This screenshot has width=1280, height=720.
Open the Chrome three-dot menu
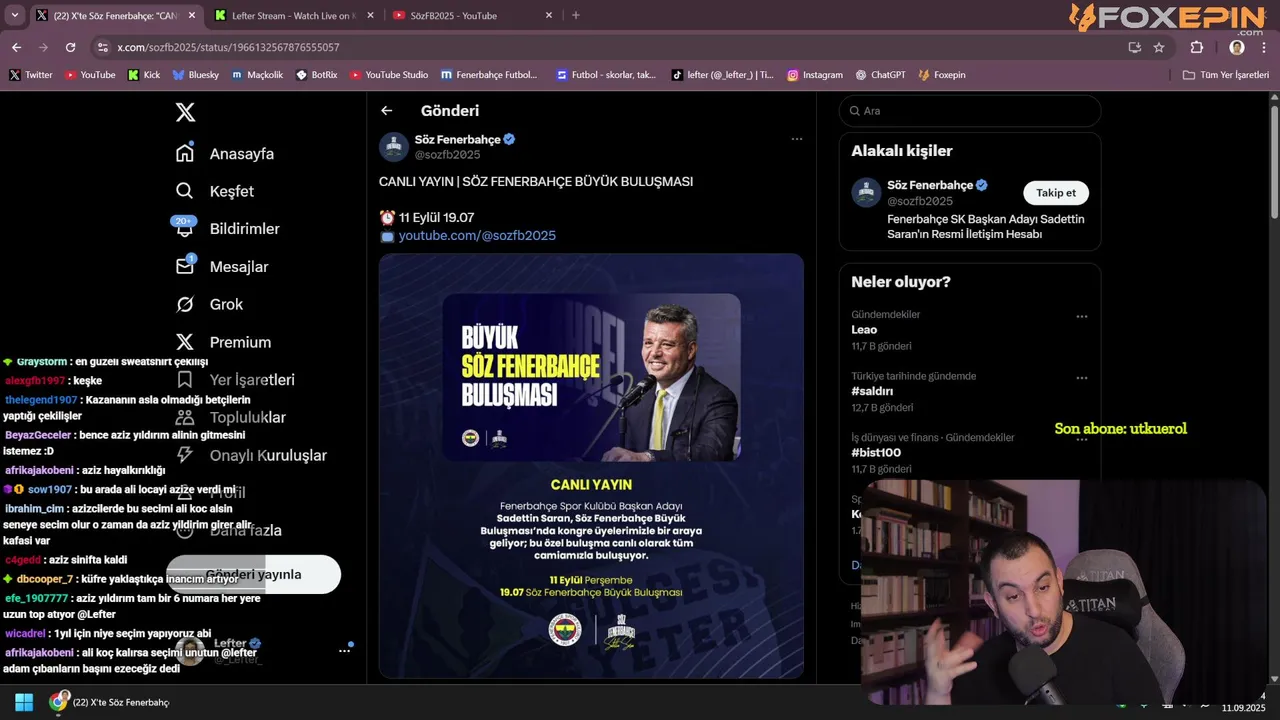tap(1265, 47)
